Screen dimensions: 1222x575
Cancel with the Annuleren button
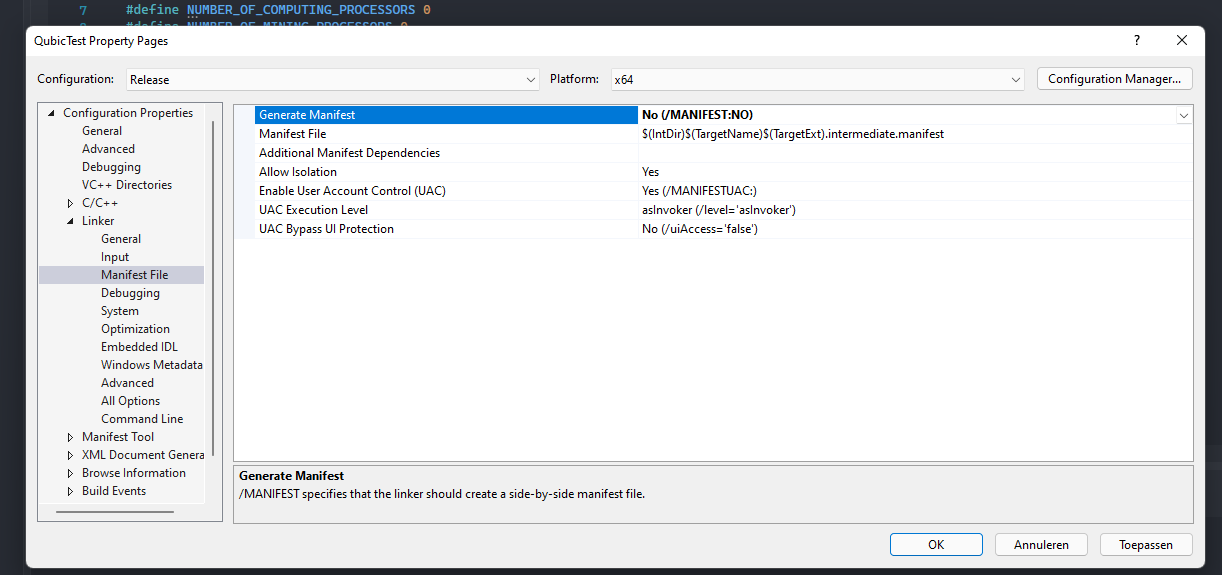point(1041,545)
